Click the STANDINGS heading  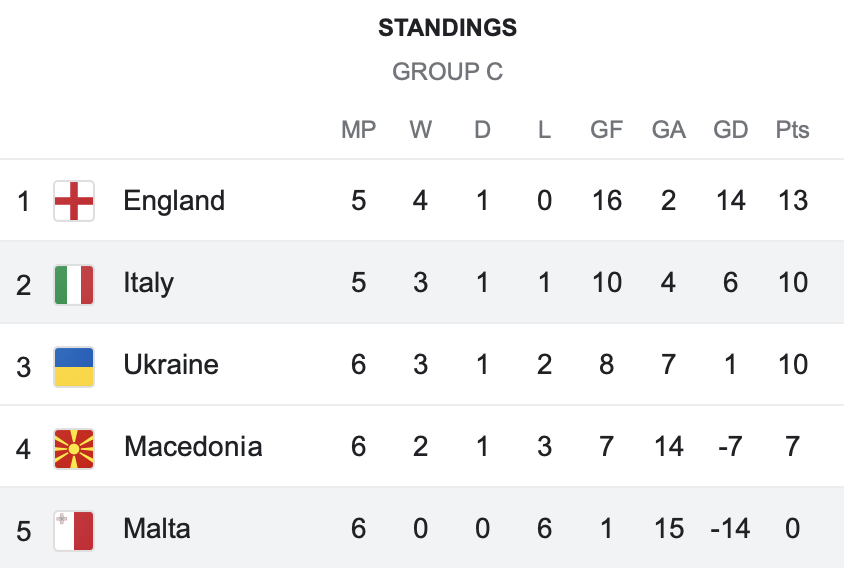447,28
